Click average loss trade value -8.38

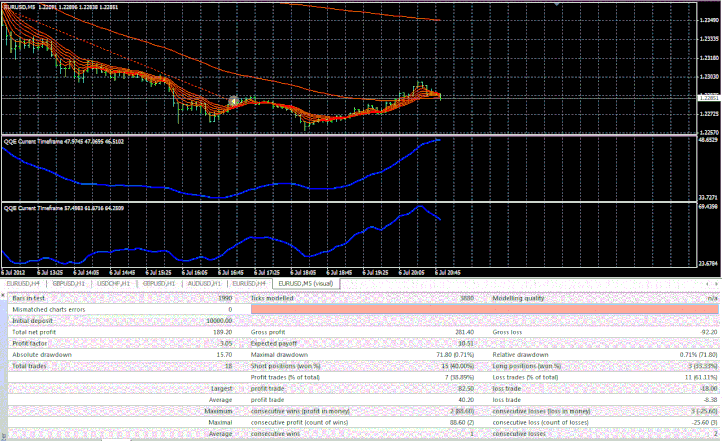(710, 400)
